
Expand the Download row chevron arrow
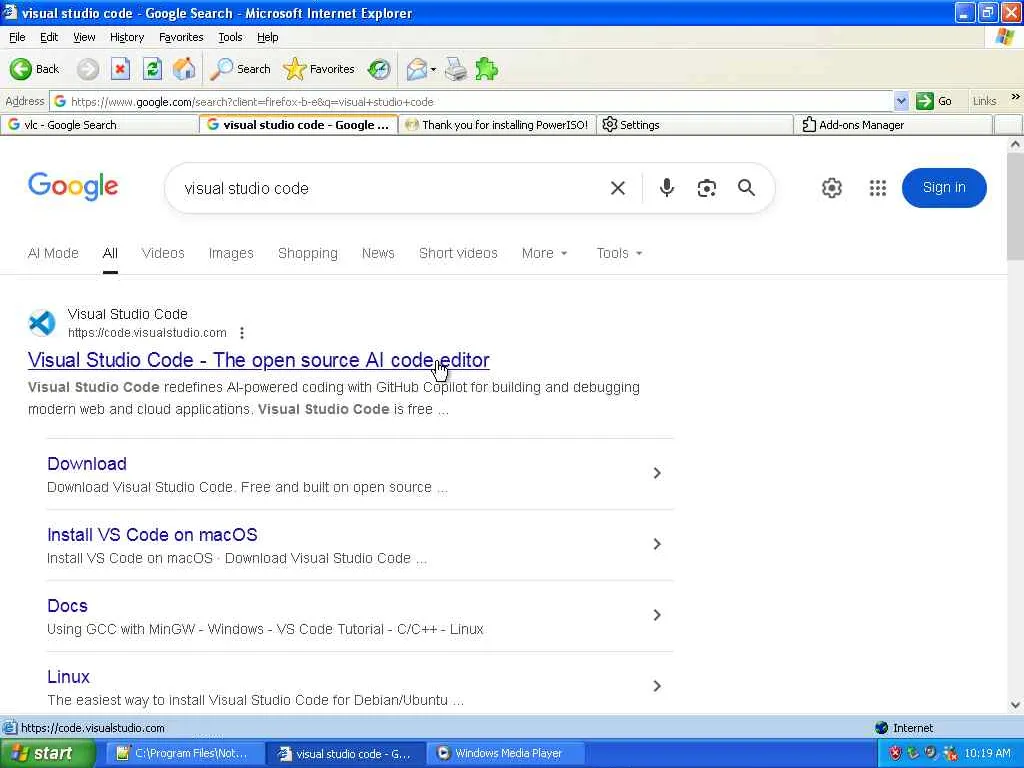[657, 473]
